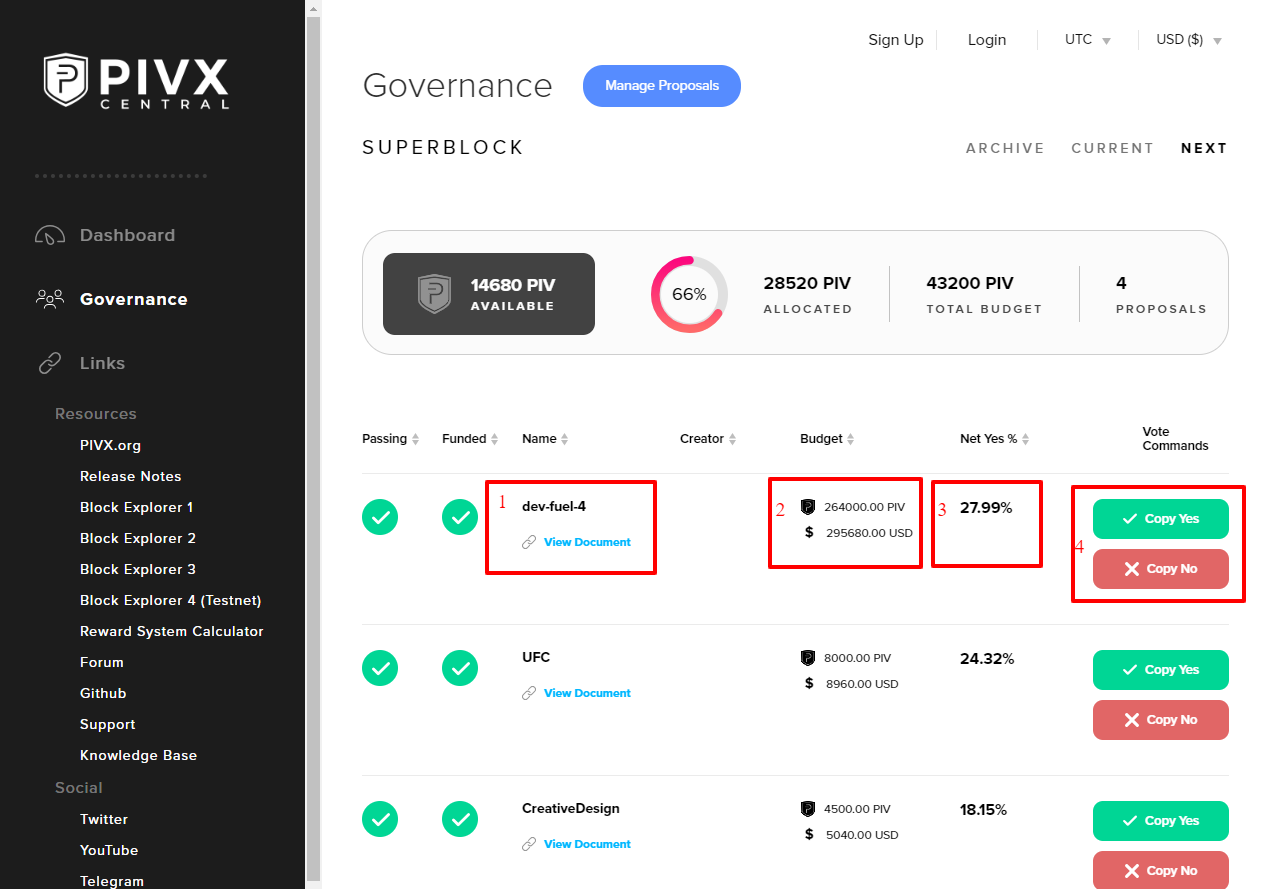Click the green Funded checkmark for dev-fuel-4
Image resolution: width=1269 pixels, height=889 pixels.
[460, 517]
